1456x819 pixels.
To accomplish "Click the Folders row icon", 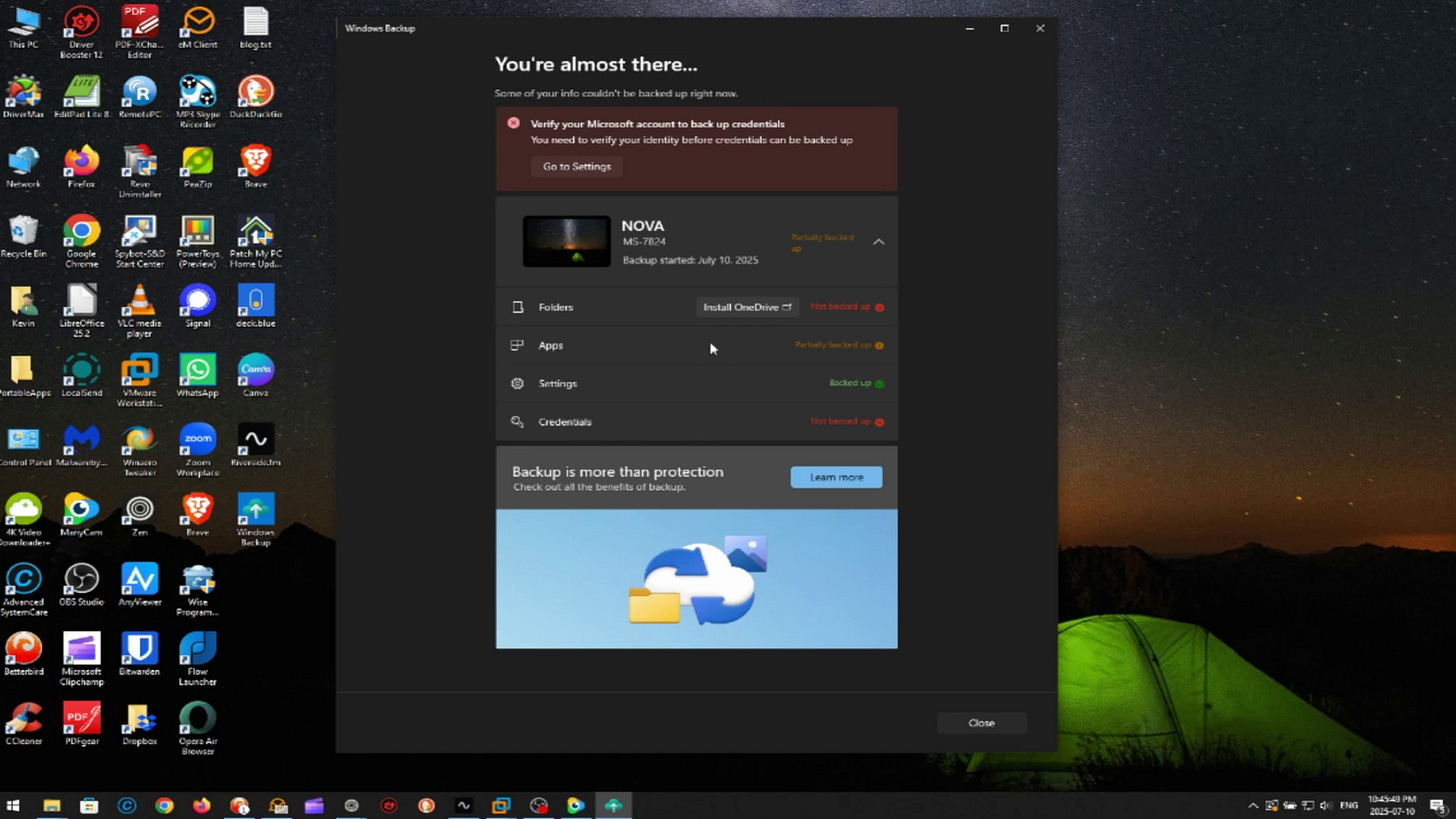I will tap(517, 307).
